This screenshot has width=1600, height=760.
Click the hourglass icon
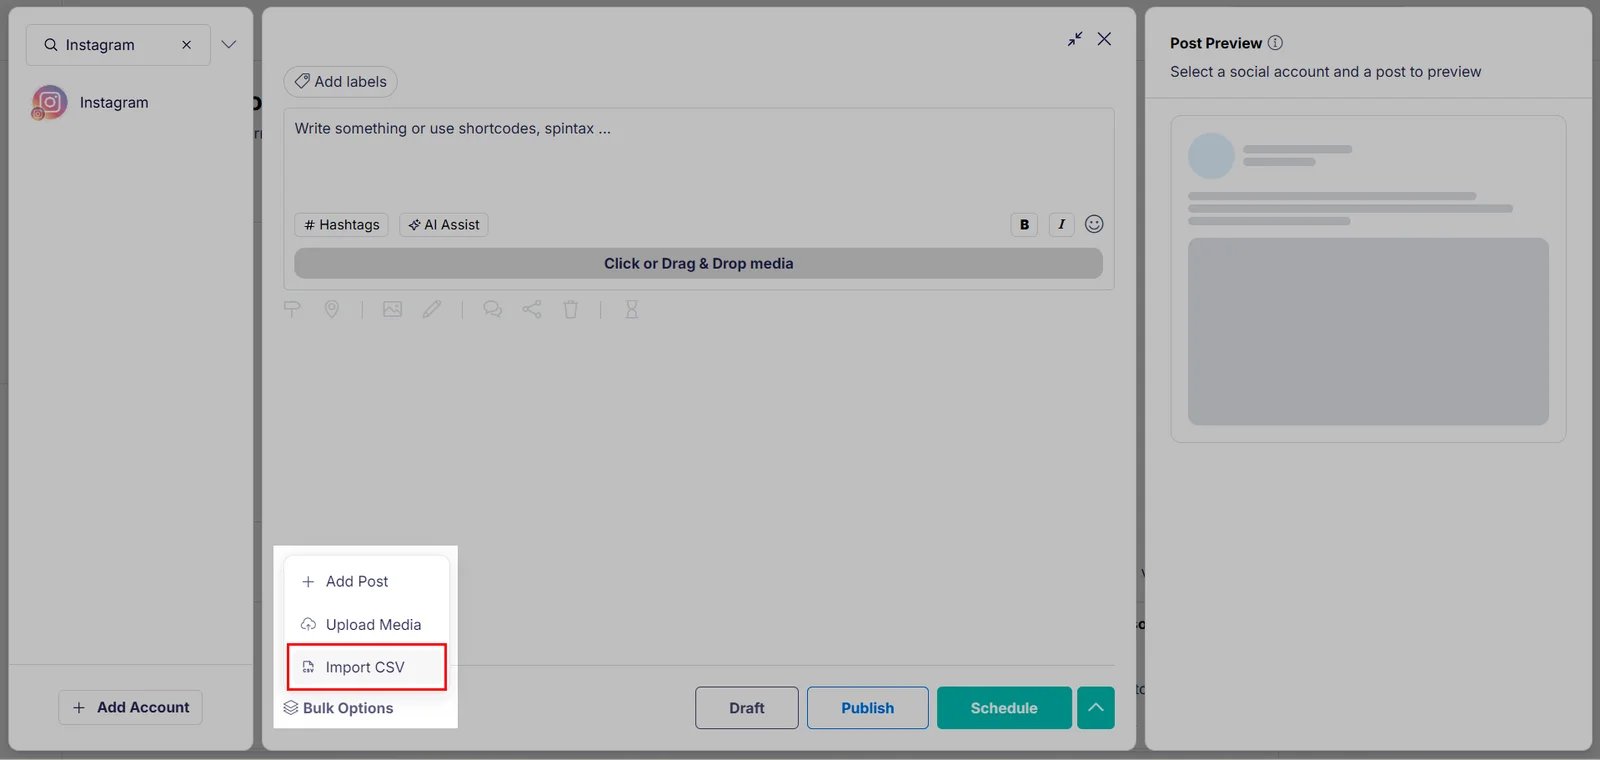pyautogui.click(x=632, y=310)
